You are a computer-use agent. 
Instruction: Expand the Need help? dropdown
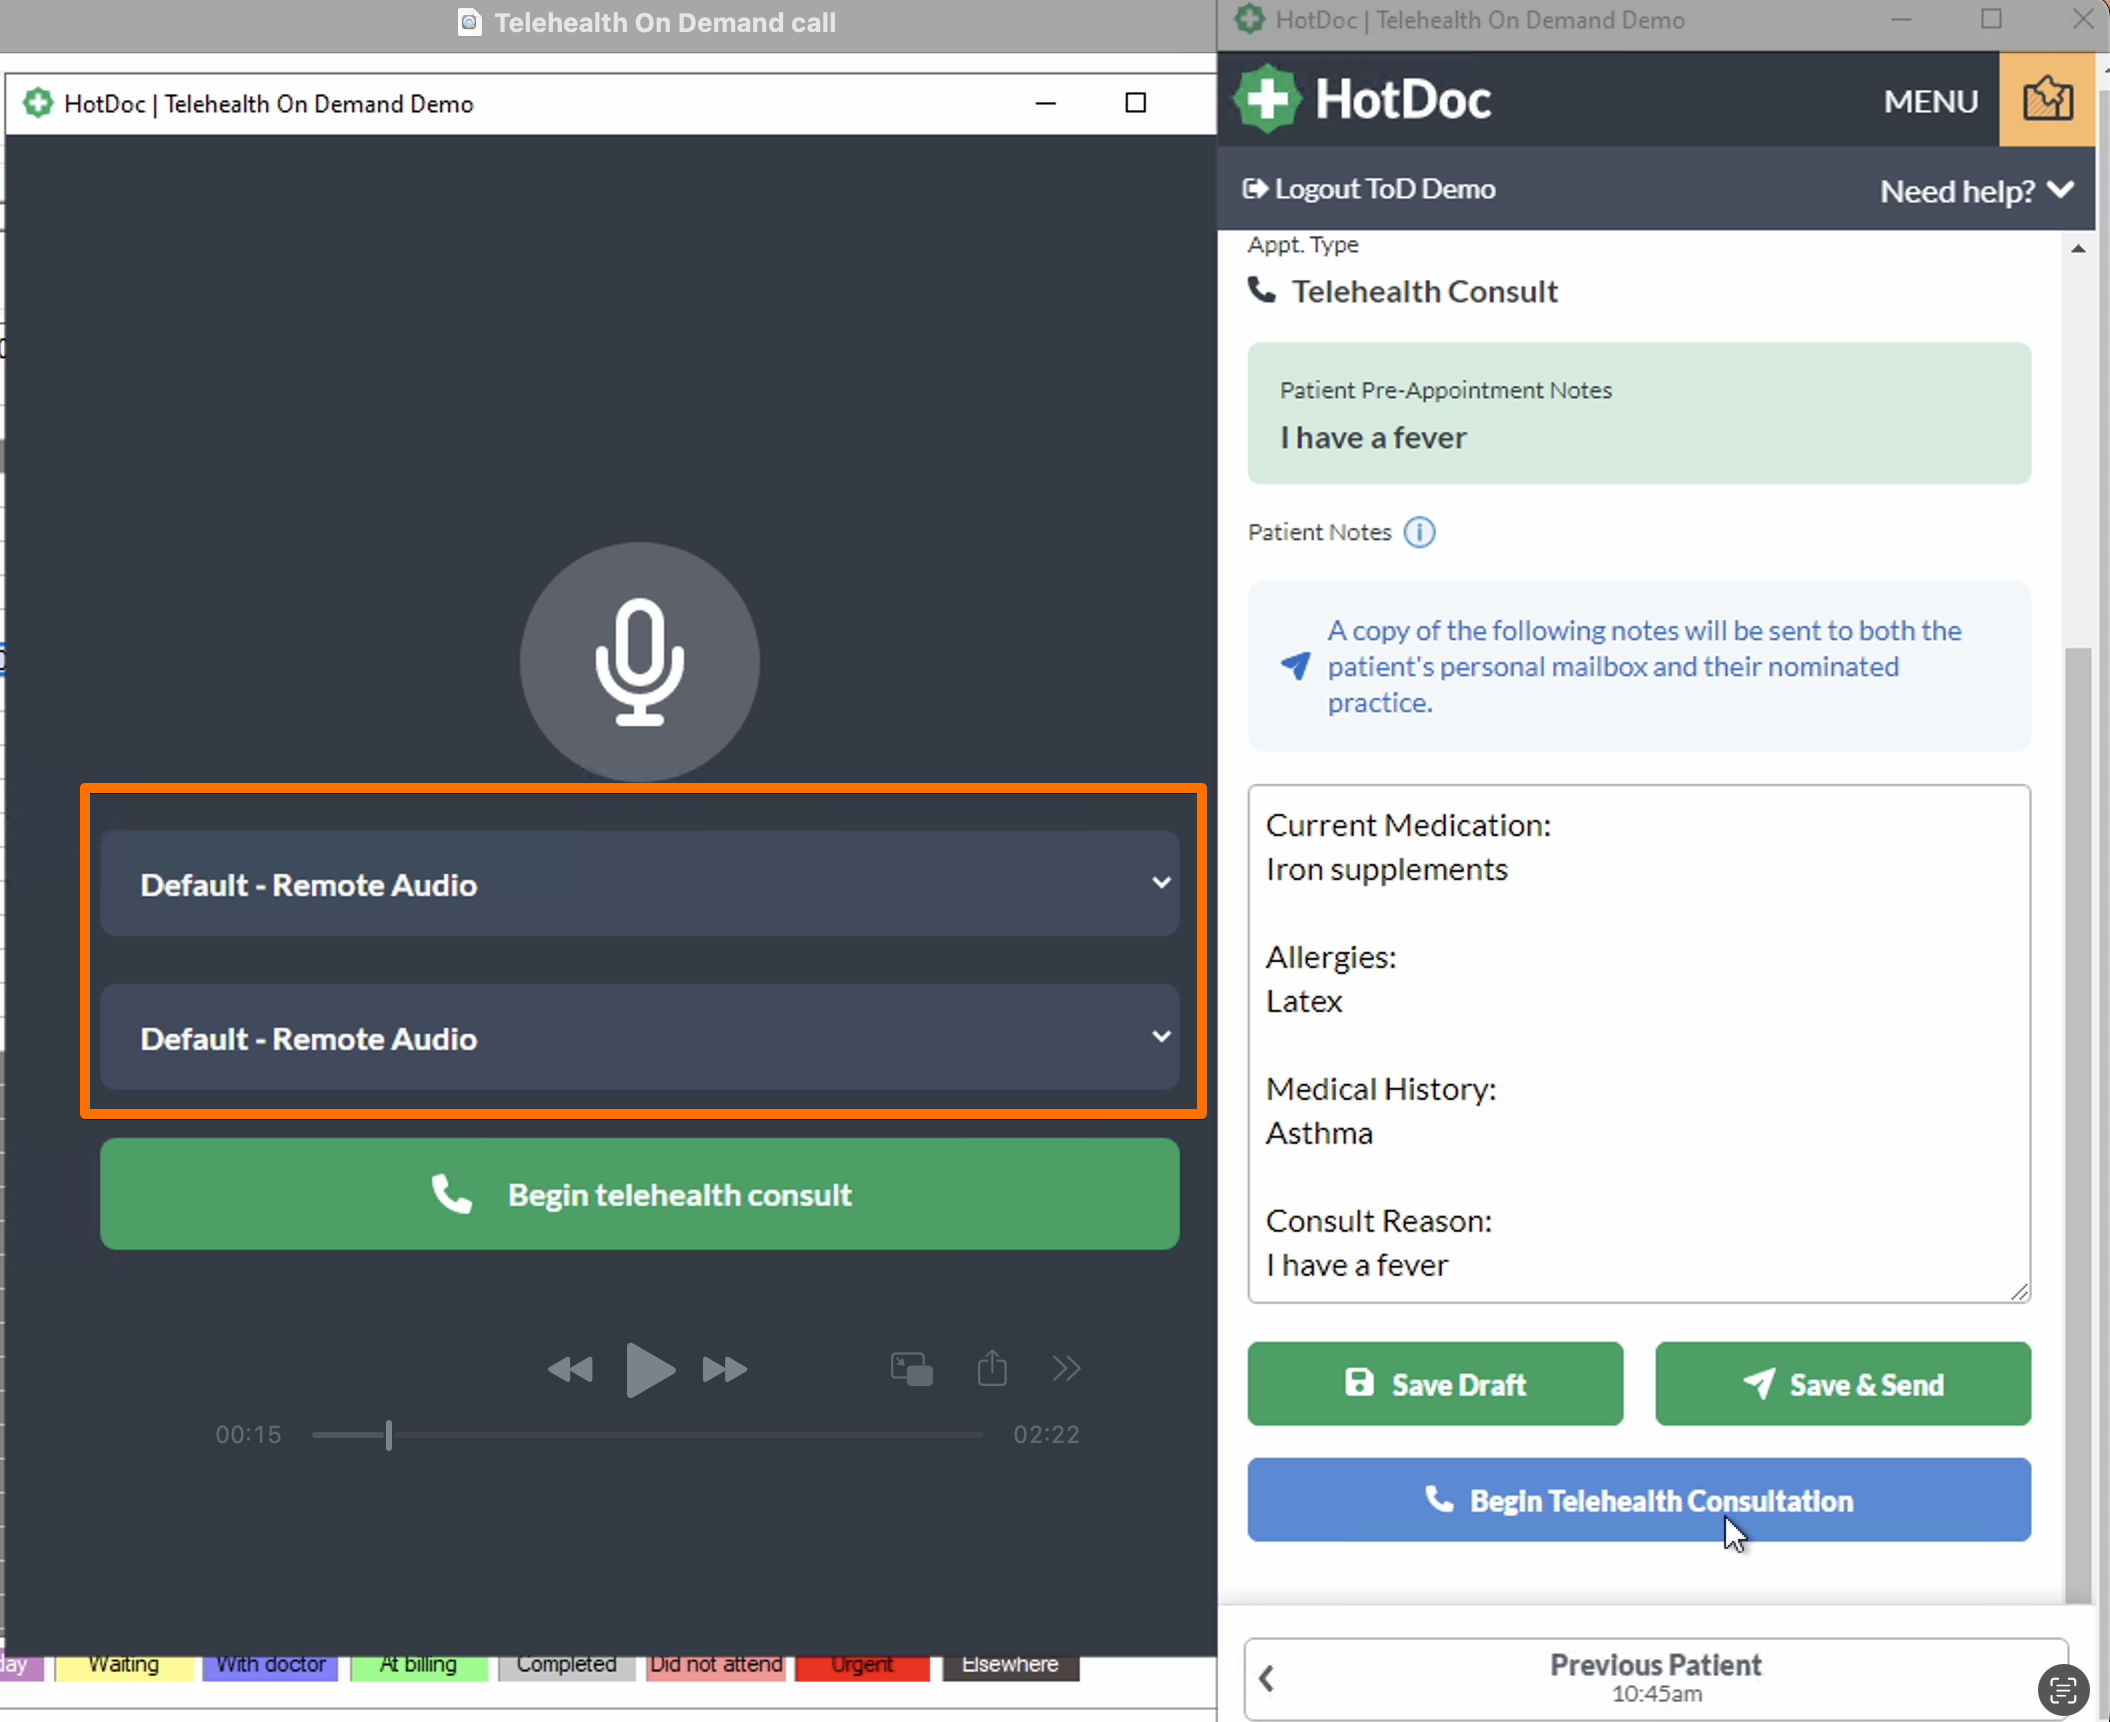pos(1977,190)
